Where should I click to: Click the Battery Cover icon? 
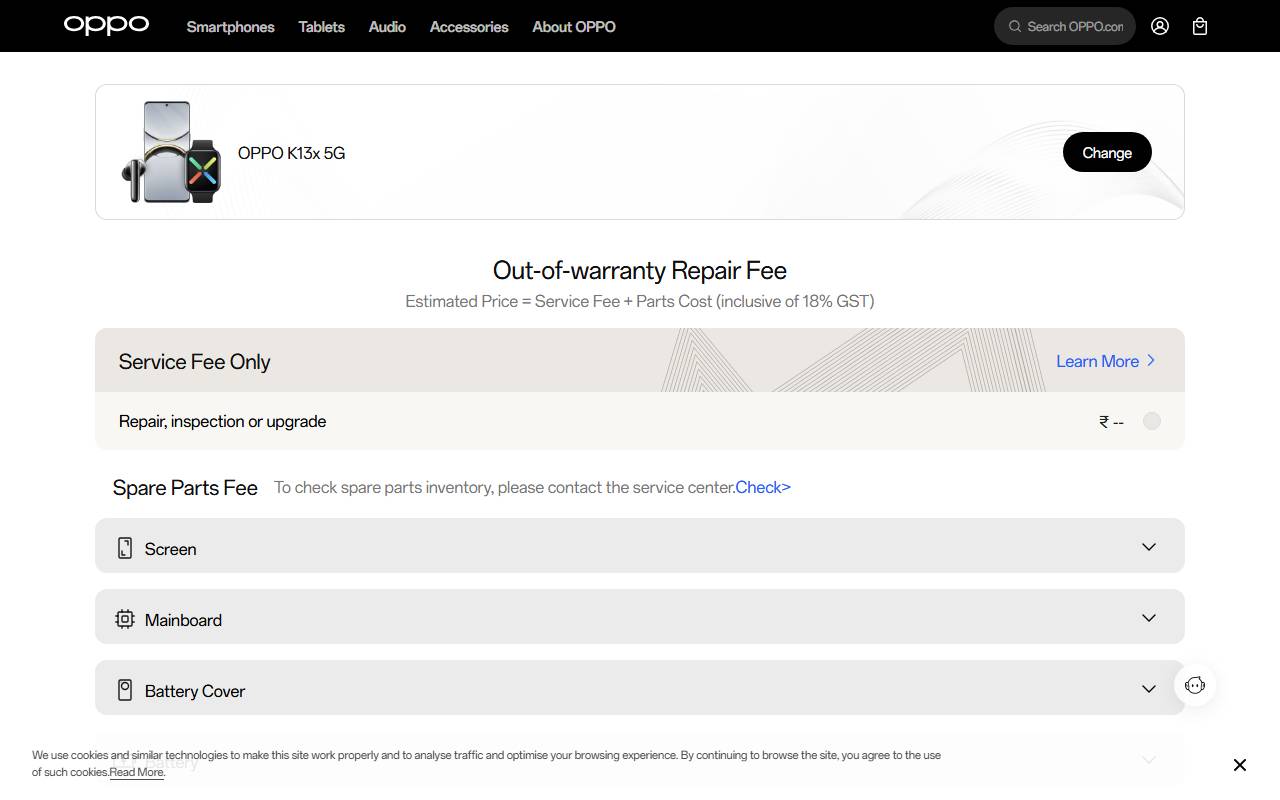125,690
